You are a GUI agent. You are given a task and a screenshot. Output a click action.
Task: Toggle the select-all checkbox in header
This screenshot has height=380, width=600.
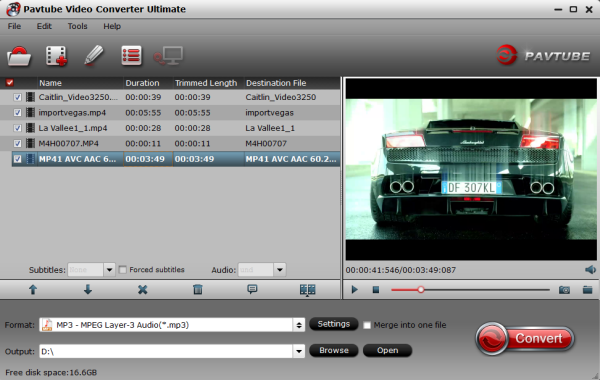[10, 83]
